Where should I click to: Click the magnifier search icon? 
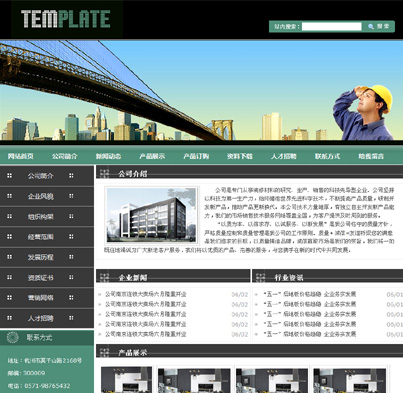click(x=371, y=26)
